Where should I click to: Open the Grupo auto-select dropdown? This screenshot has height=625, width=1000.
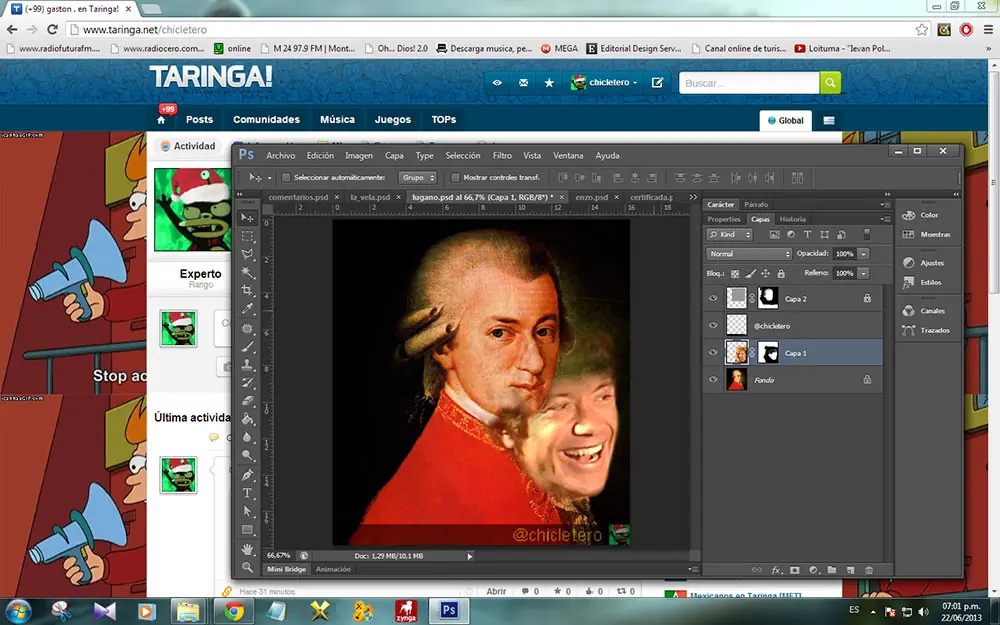(x=418, y=177)
